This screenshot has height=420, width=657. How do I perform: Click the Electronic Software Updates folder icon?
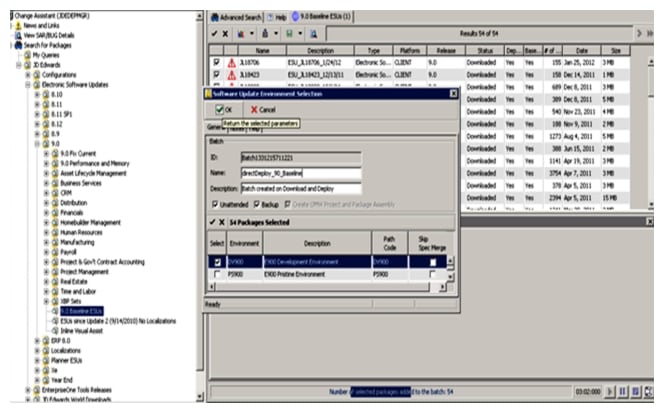point(37,85)
